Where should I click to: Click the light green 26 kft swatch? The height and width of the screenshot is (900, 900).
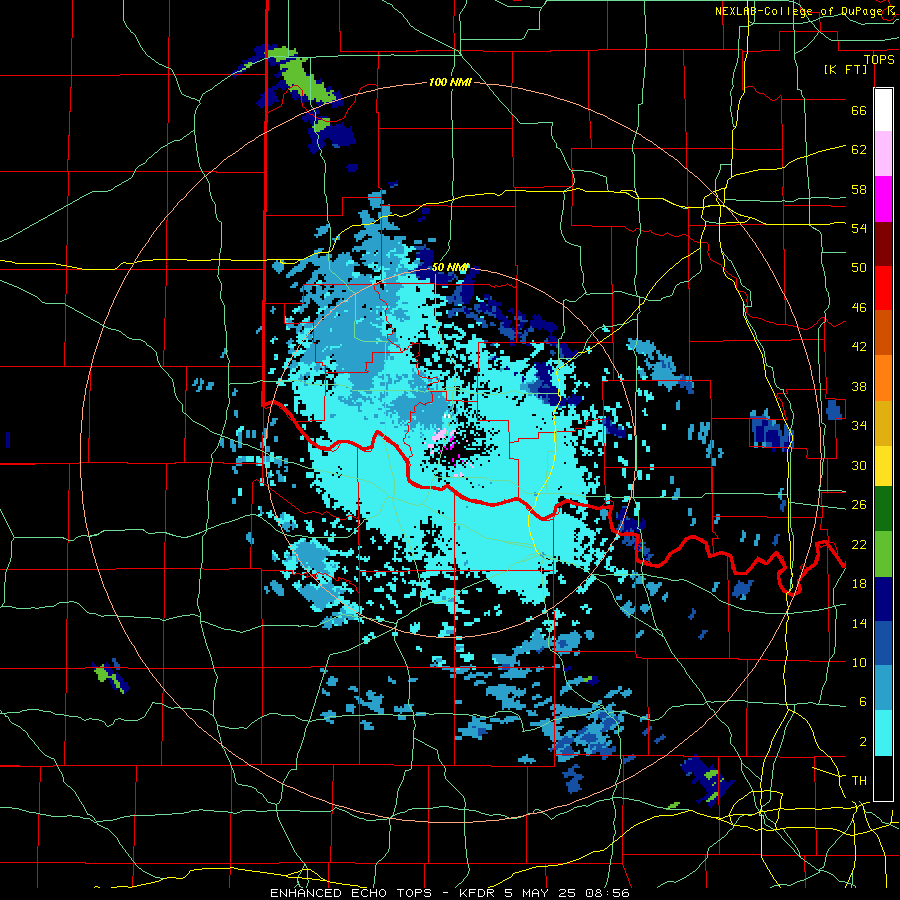pyautogui.click(x=883, y=554)
